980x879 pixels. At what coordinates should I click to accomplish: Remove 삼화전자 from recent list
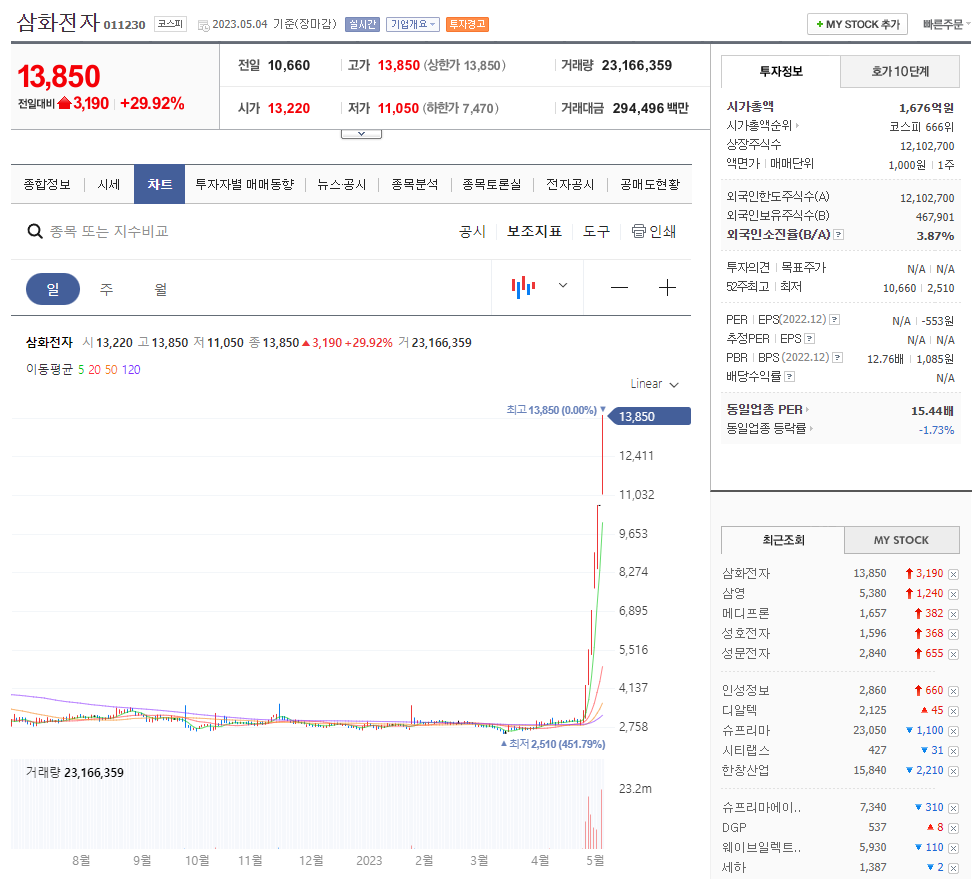click(953, 574)
